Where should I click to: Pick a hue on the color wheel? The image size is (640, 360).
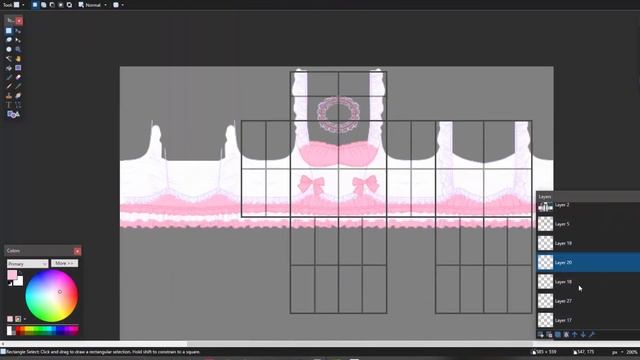(51, 296)
